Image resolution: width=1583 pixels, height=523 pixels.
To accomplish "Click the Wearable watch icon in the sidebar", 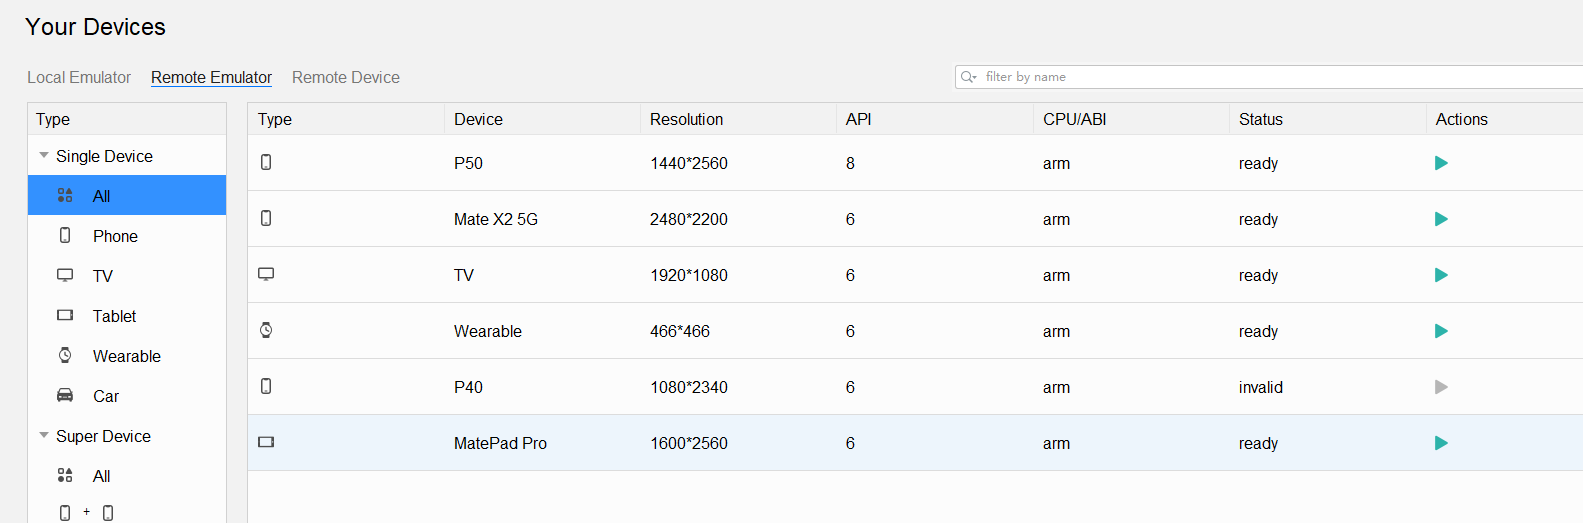I will pyautogui.click(x=65, y=355).
